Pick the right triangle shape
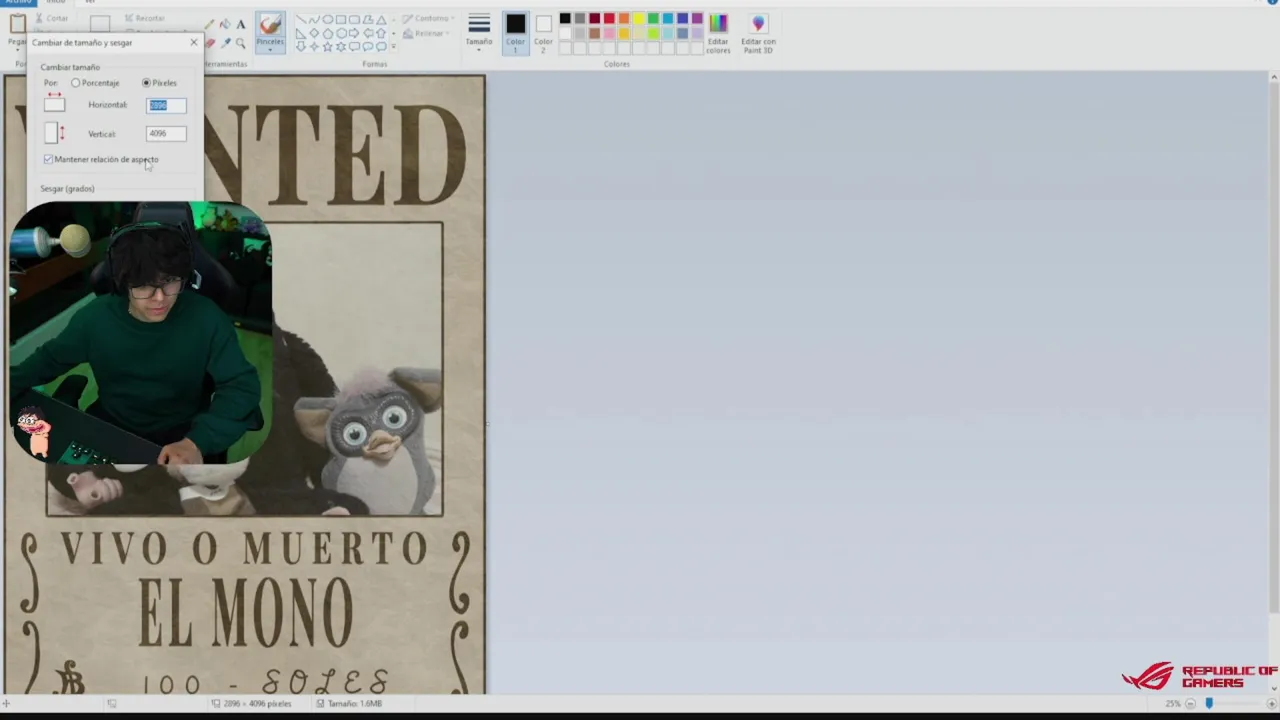1280x720 pixels. pos(301,34)
